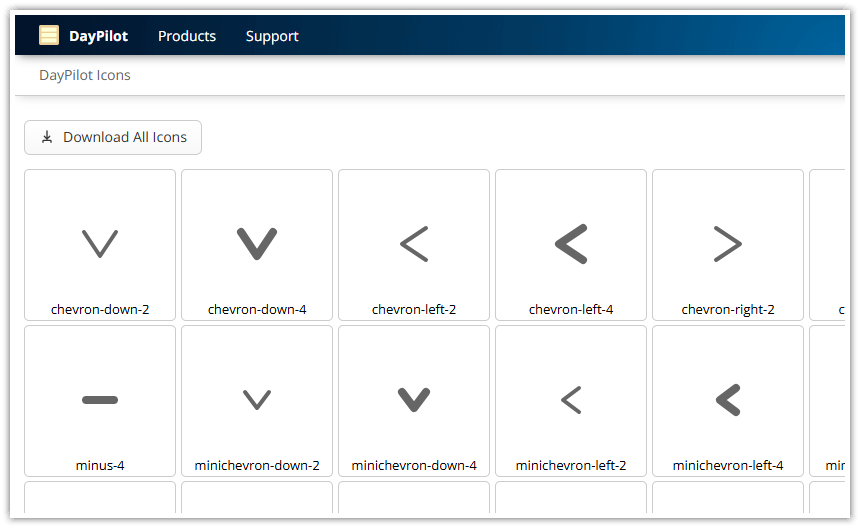Click the DayPilot logo icon
Image resolution: width=860 pixels, height=528 pixels.
(49, 36)
